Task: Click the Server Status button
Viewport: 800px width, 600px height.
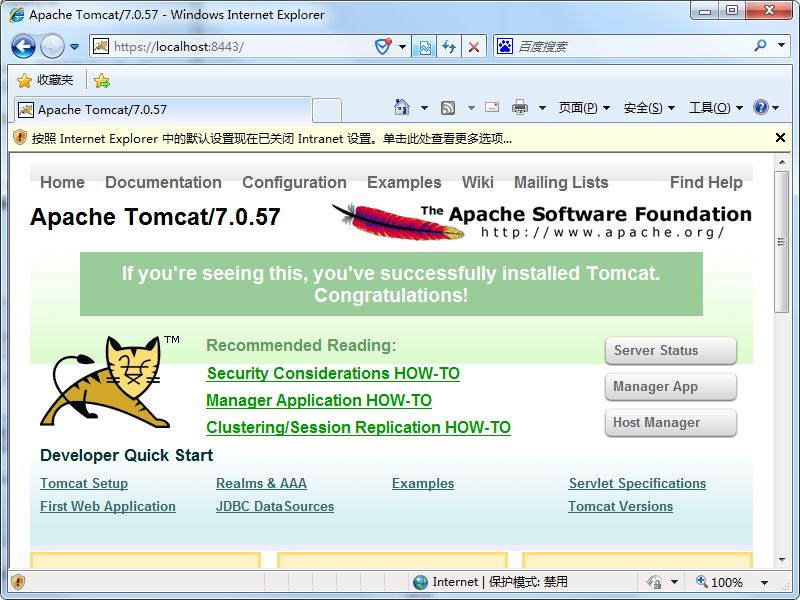Action: pyautogui.click(x=671, y=351)
